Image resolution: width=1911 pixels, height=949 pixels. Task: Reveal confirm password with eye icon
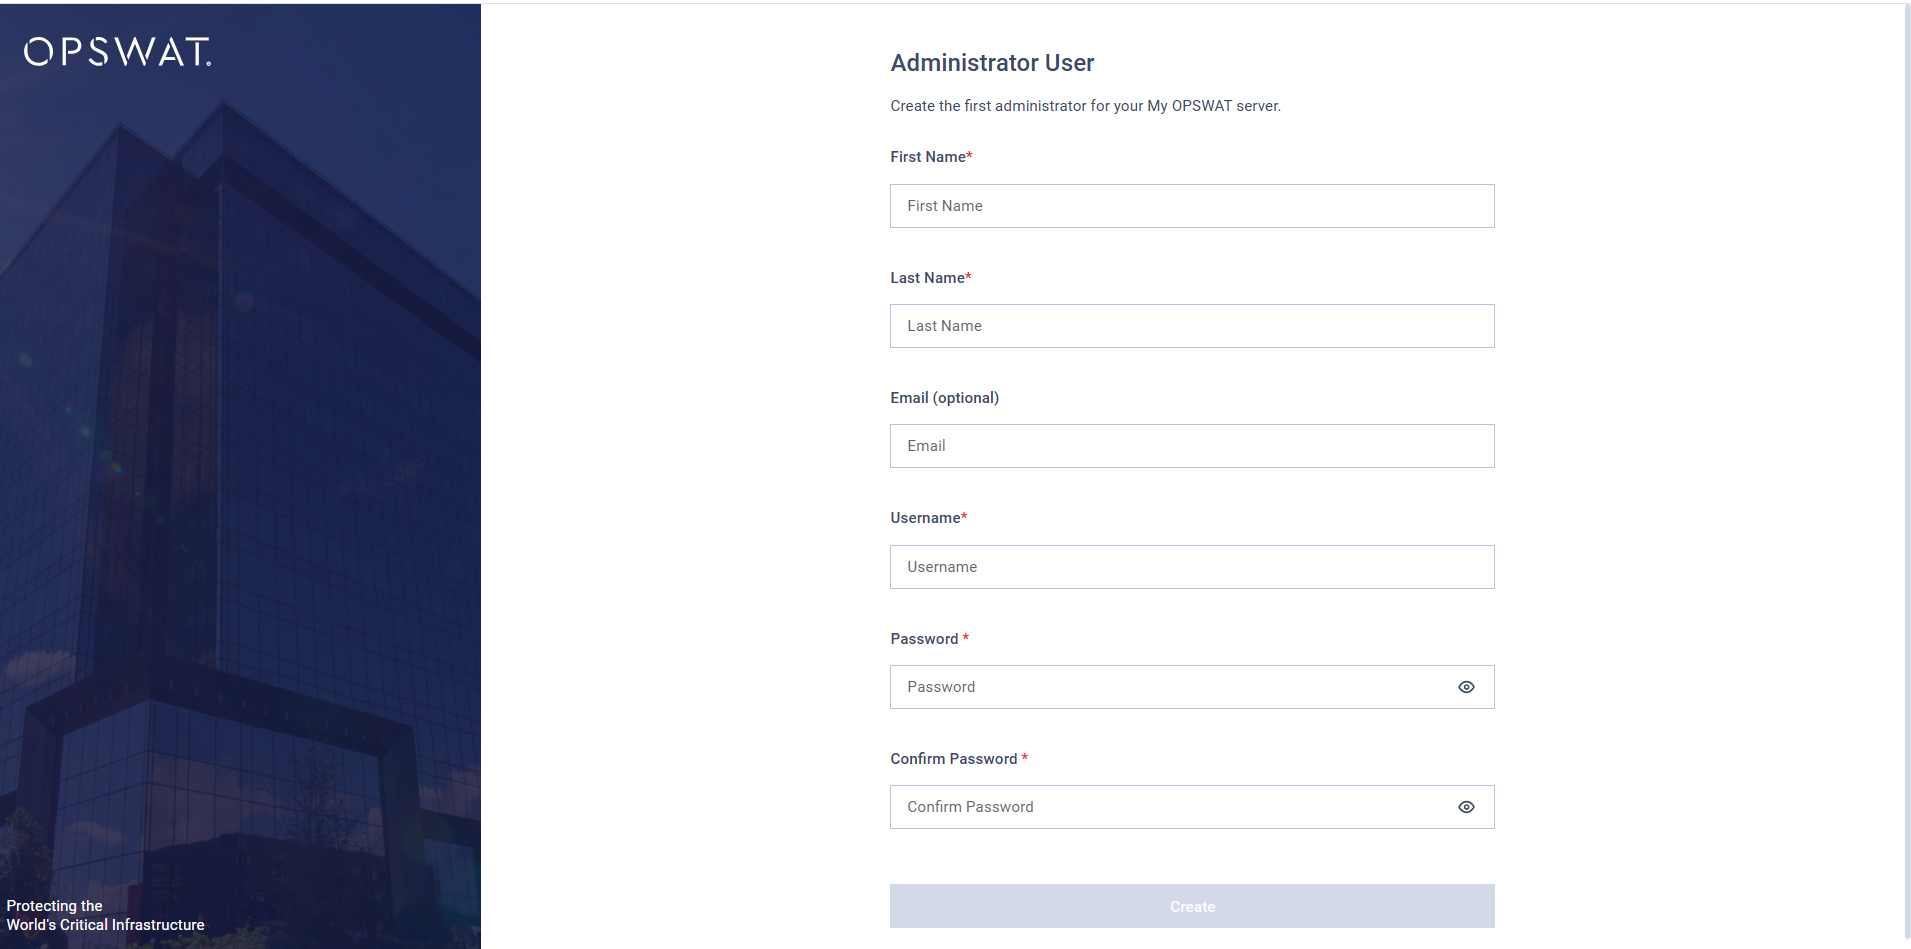[1466, 807]
